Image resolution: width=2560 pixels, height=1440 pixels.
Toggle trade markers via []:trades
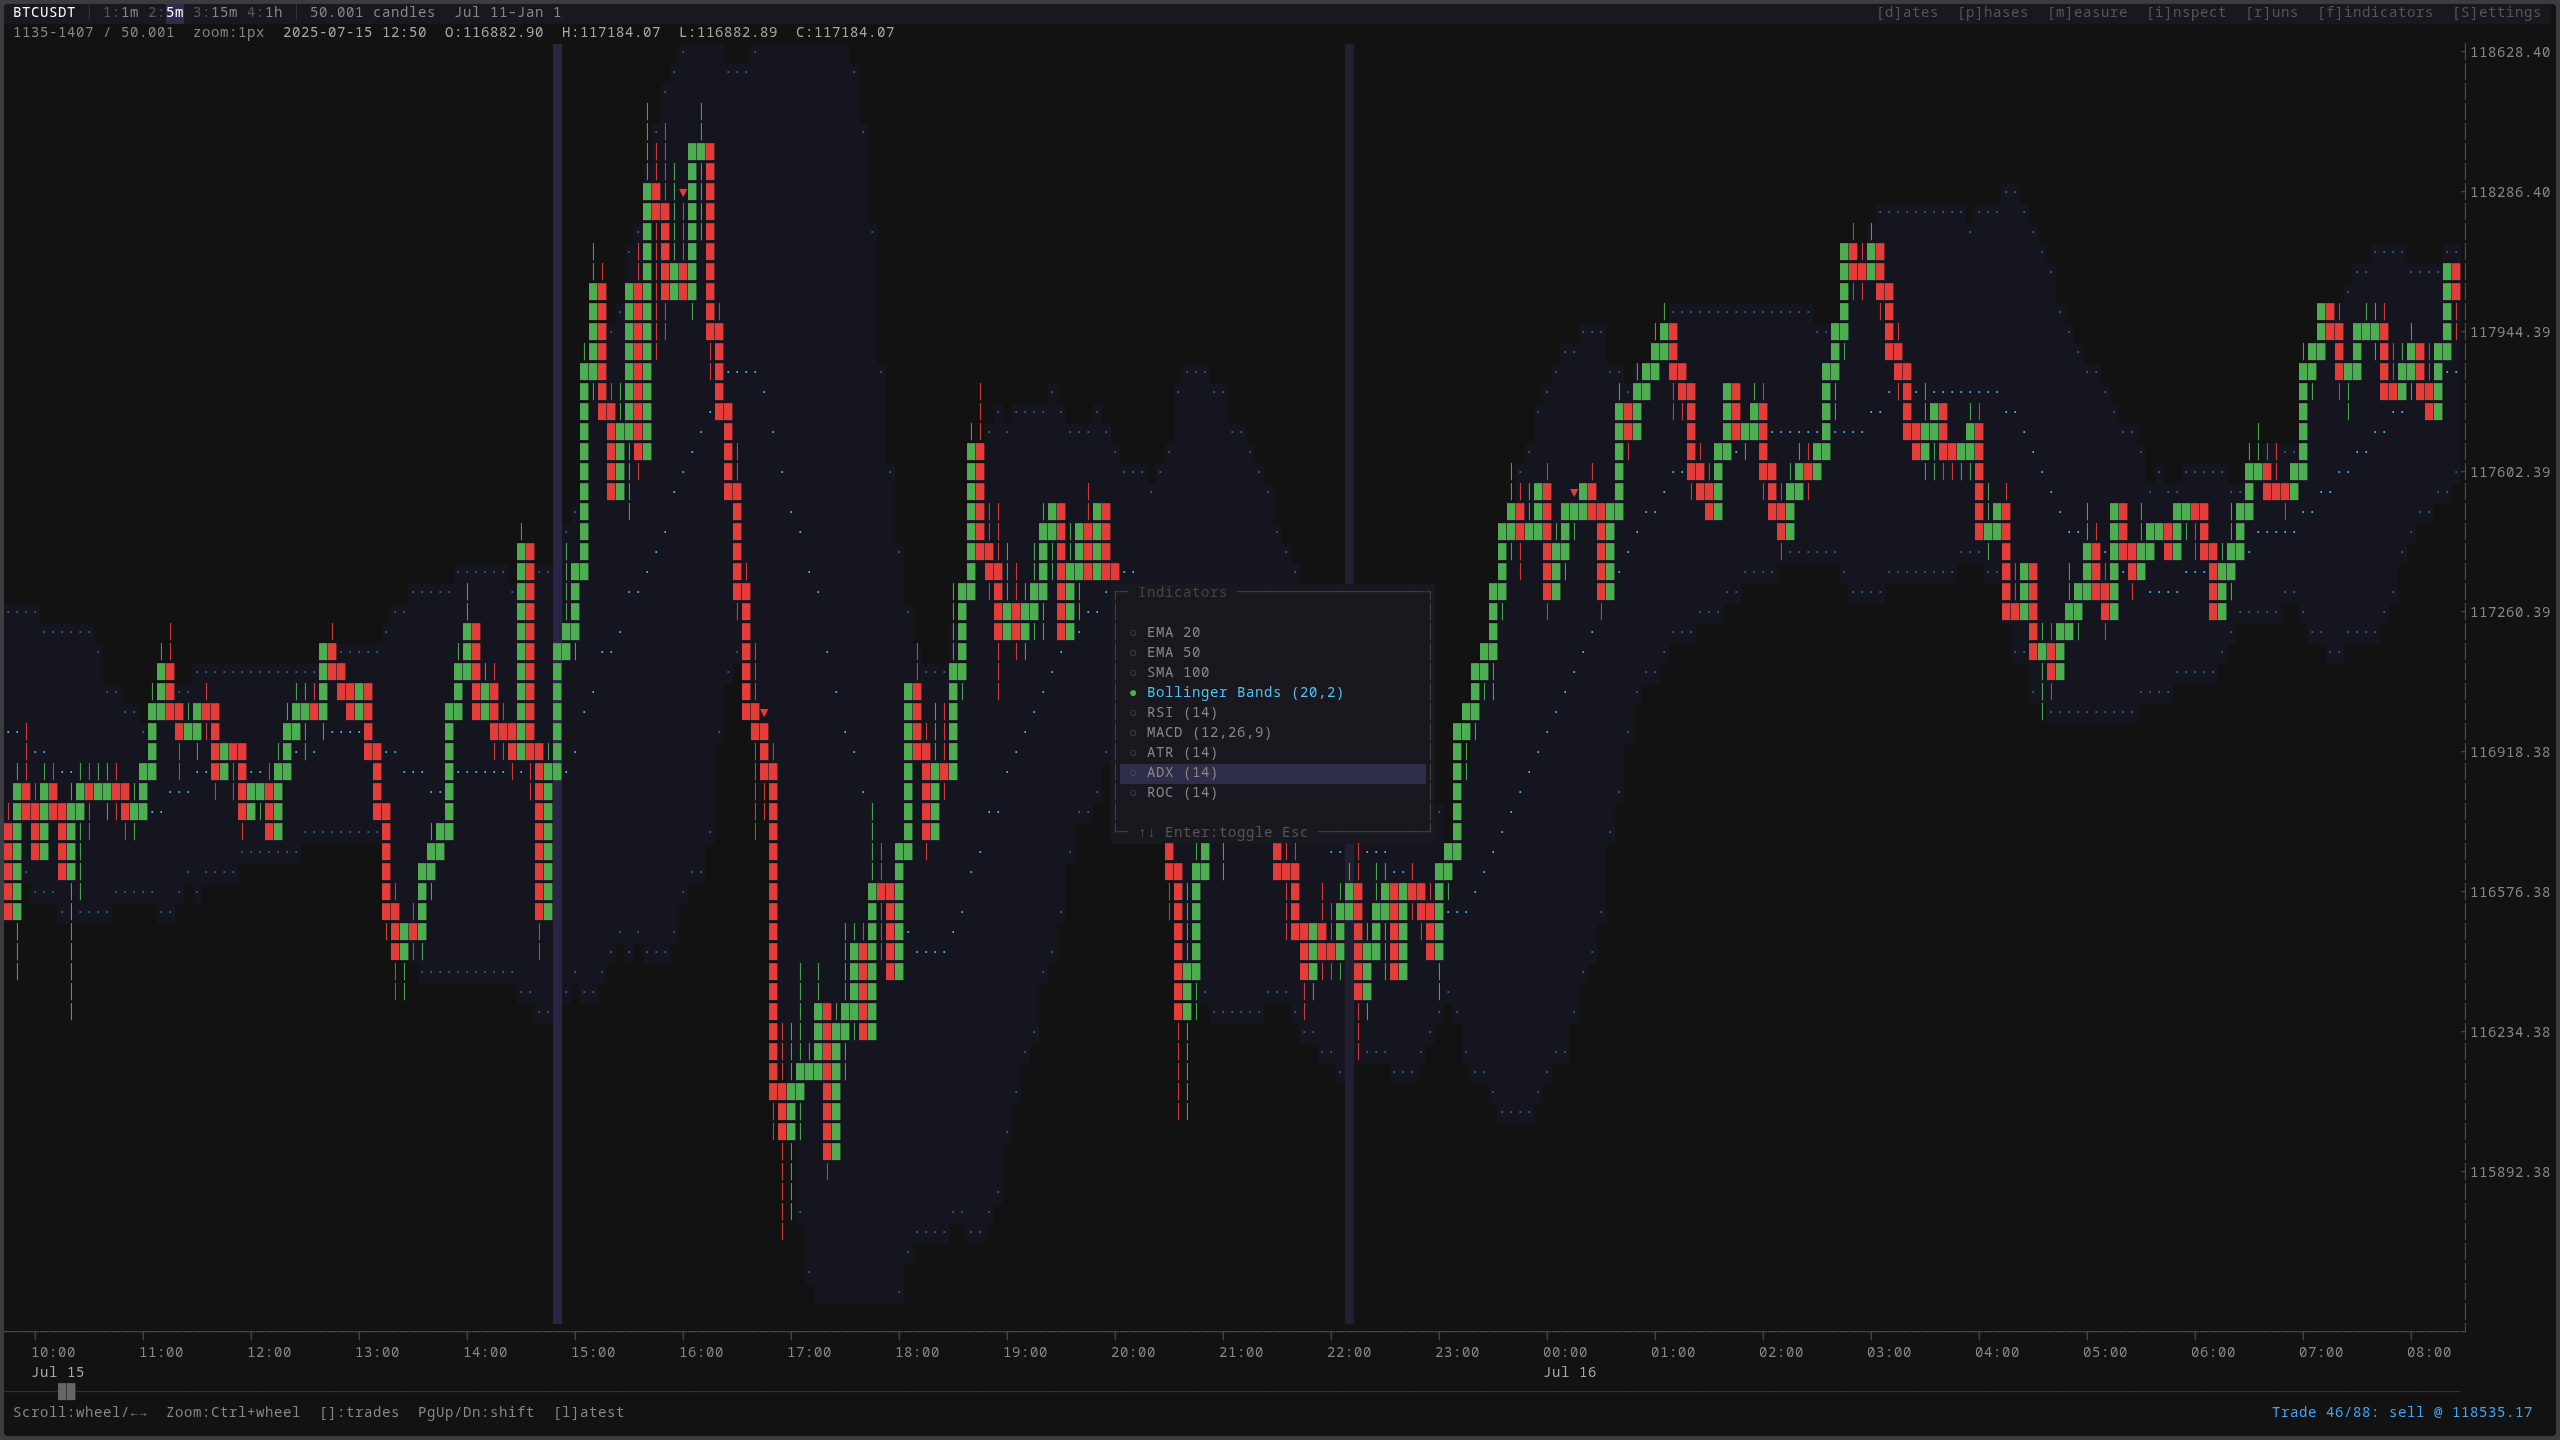358,1412
